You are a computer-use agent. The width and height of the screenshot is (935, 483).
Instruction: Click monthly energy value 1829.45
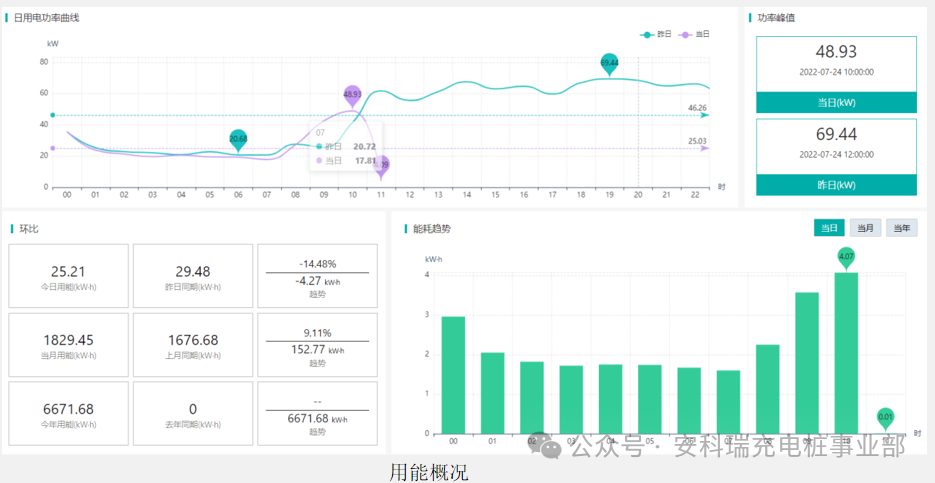68,340
